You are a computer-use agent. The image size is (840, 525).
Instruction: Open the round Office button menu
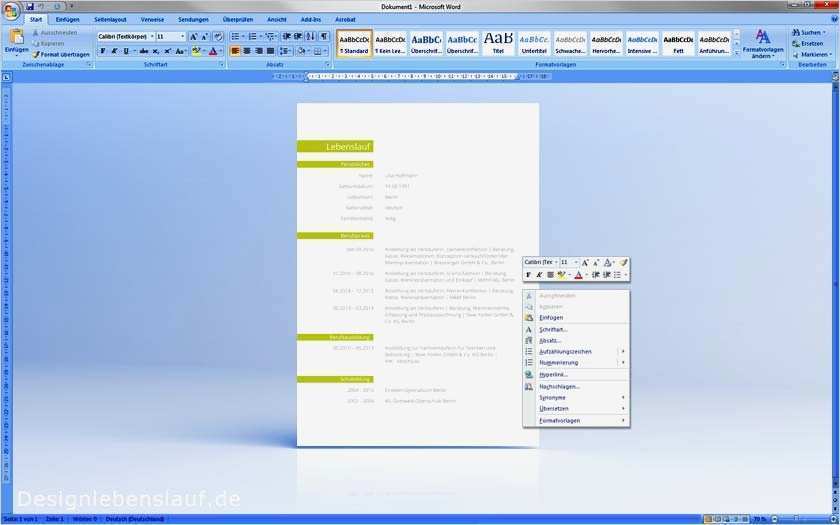point(11,11)
